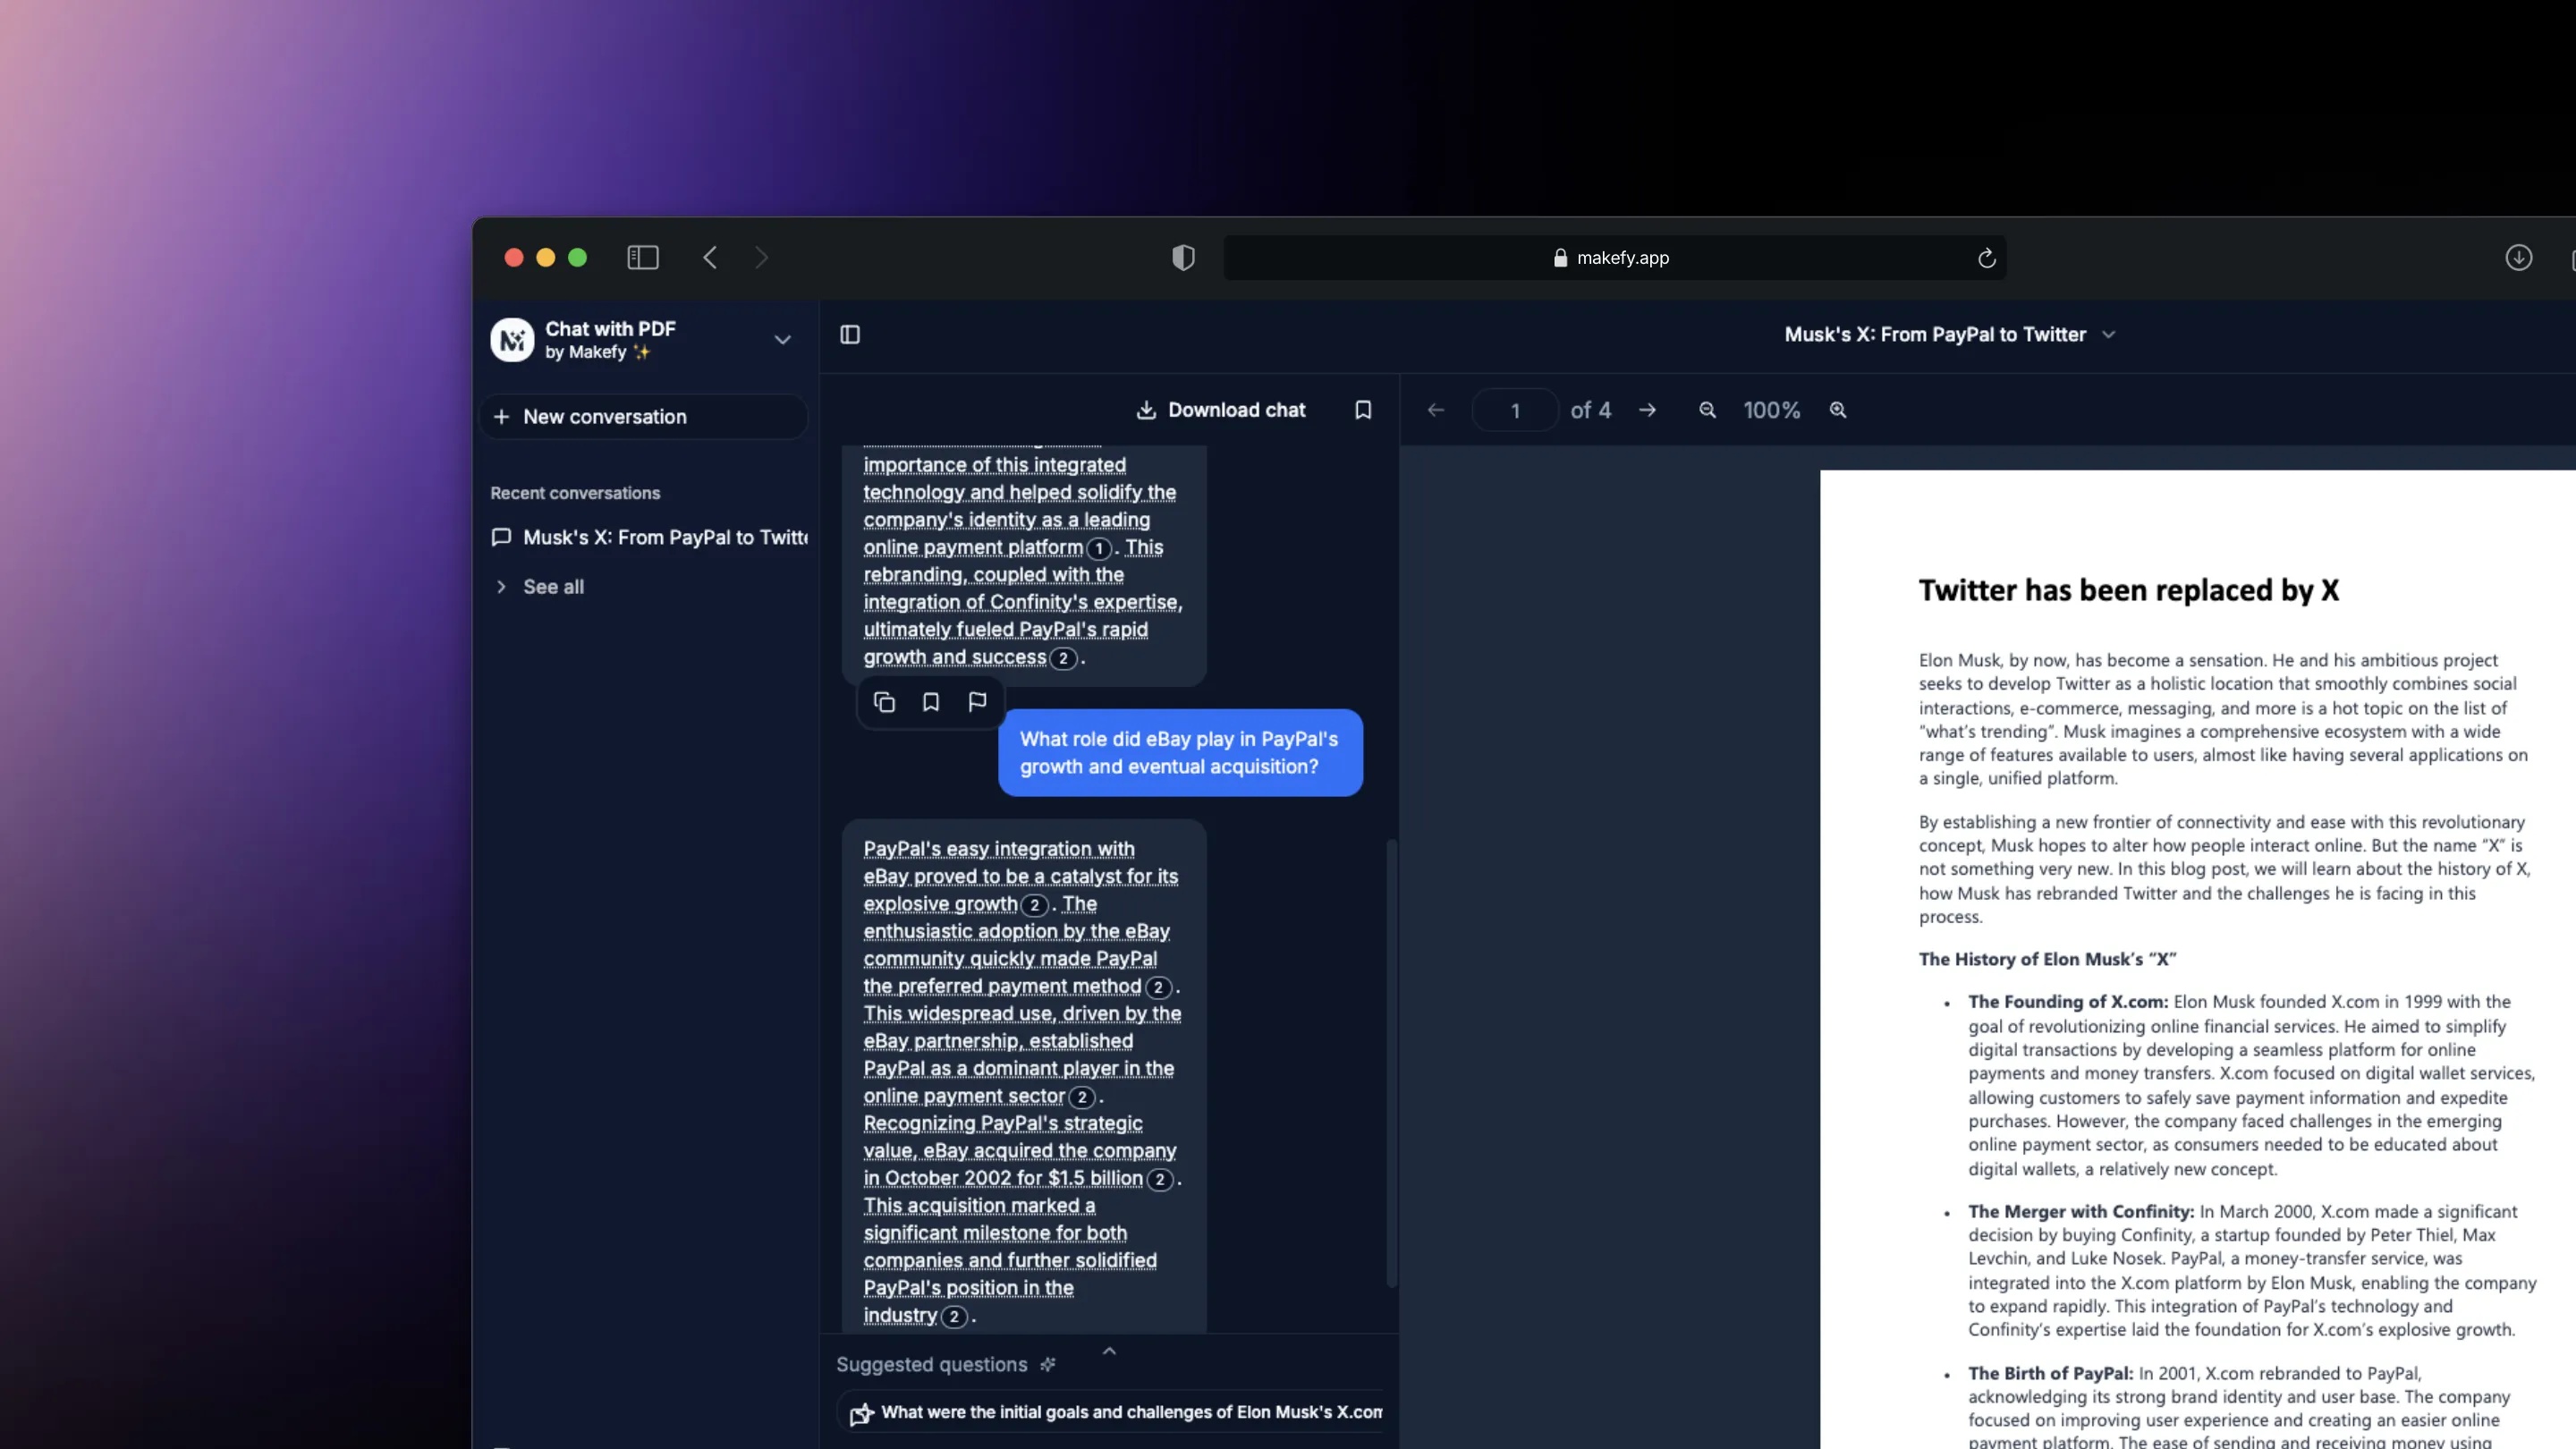Click the makefy.app address bar

pos(1614,257)
